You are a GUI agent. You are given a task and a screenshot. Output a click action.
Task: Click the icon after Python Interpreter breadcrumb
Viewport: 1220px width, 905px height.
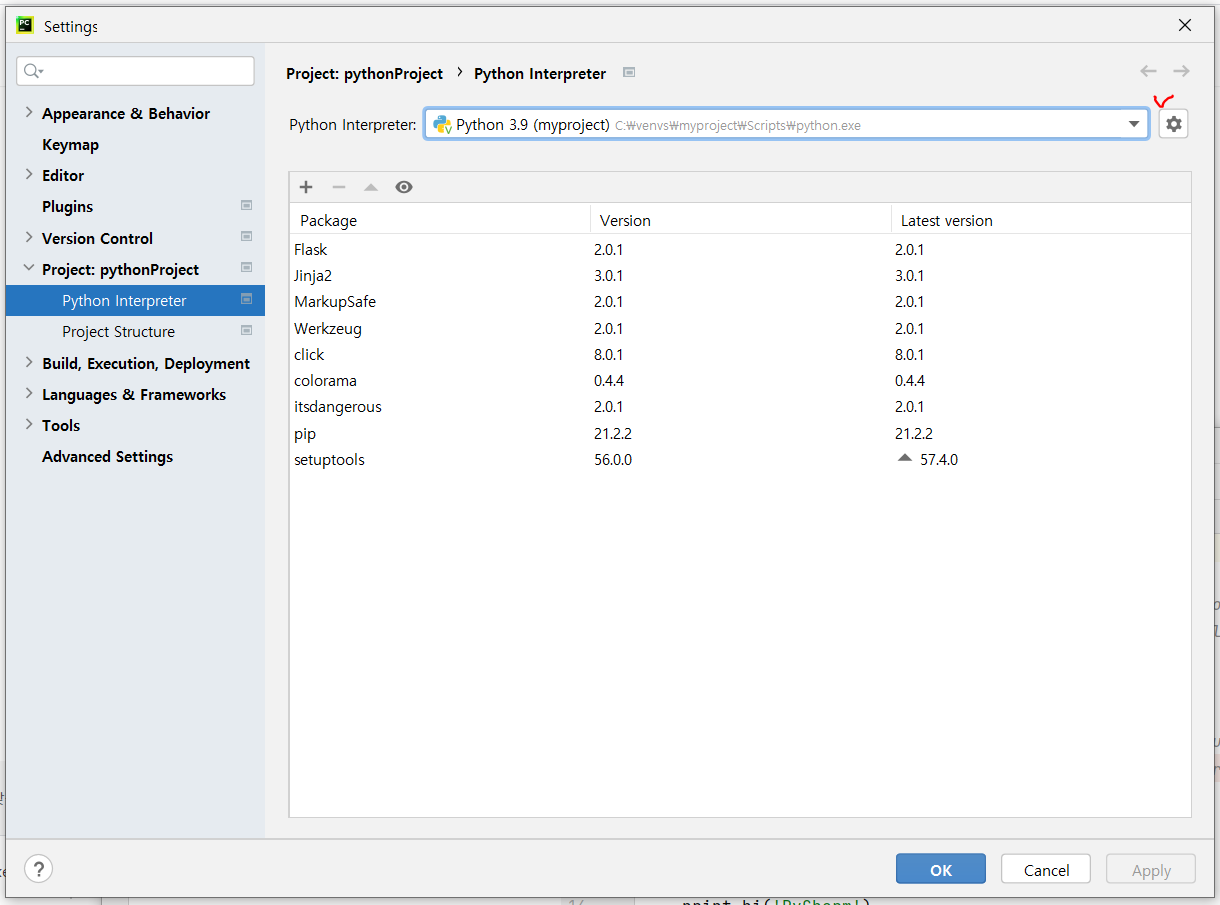click(629, 72)
